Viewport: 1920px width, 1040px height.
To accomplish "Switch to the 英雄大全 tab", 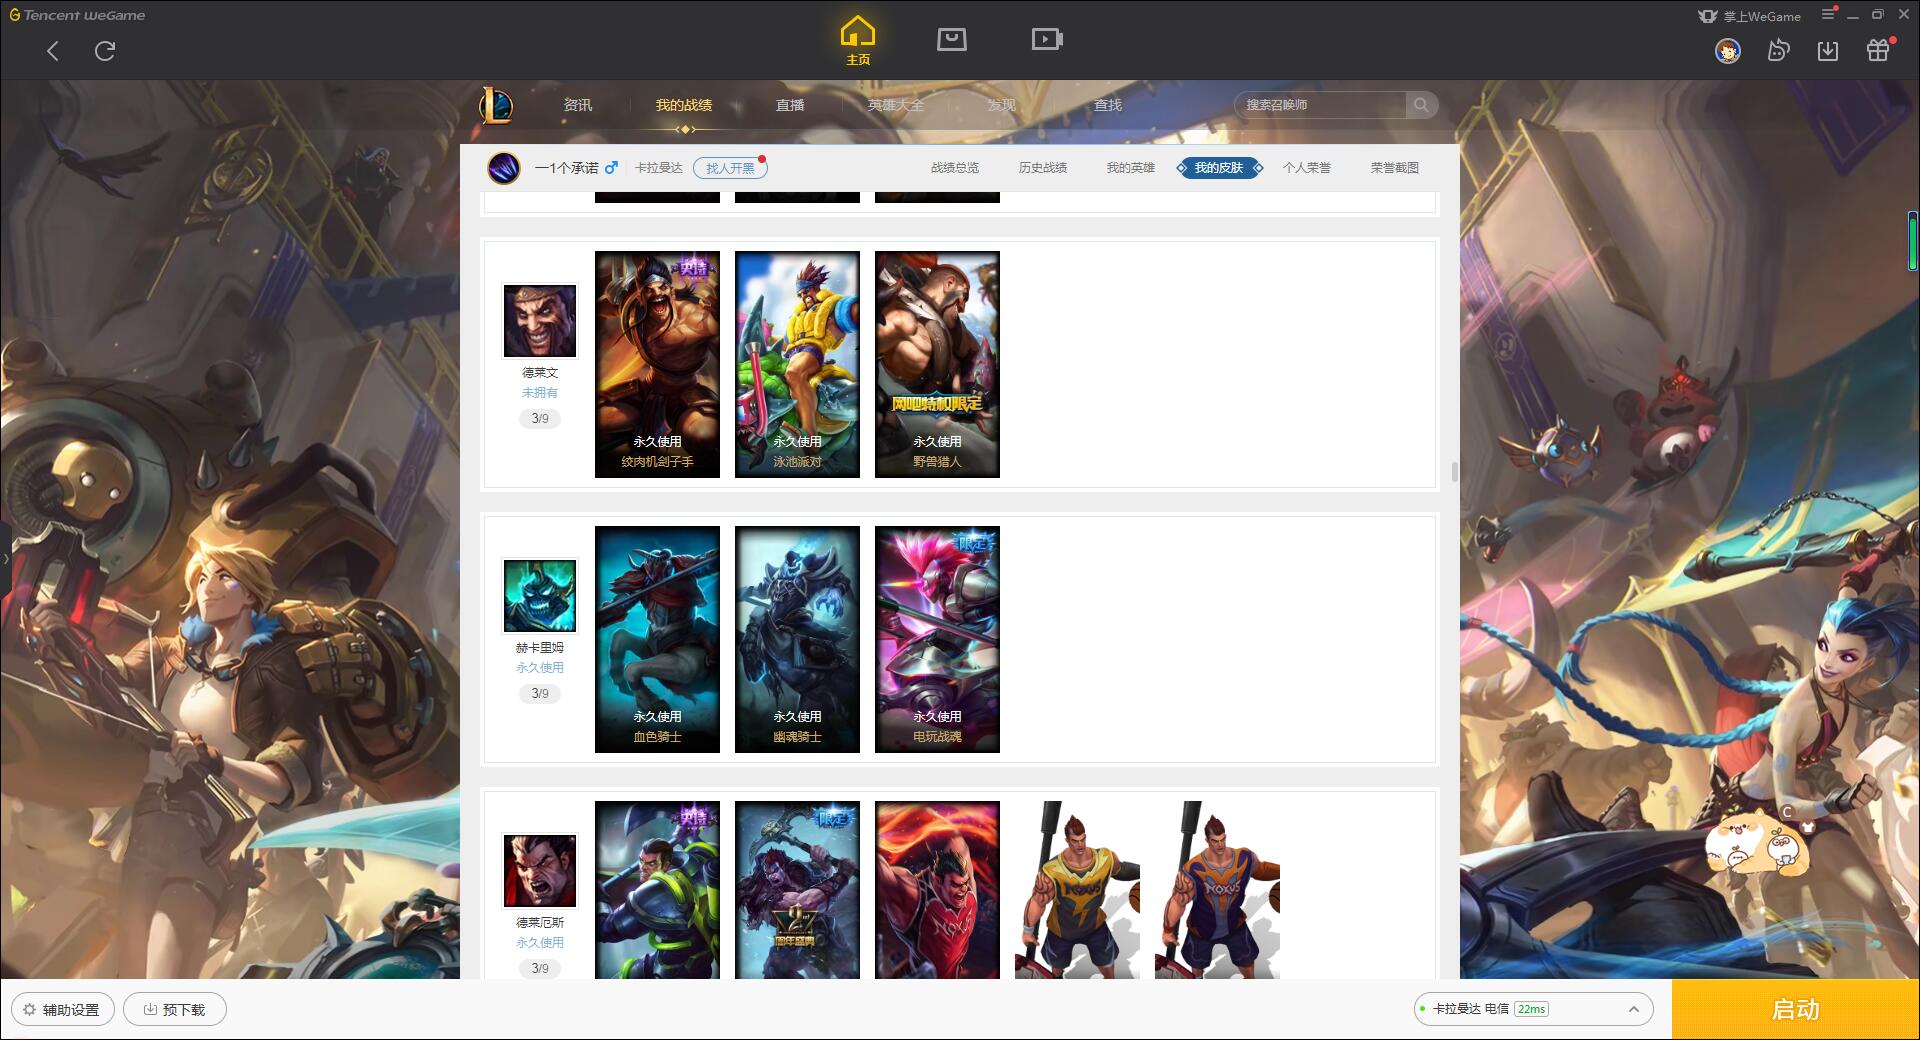I will pos(896,105).
